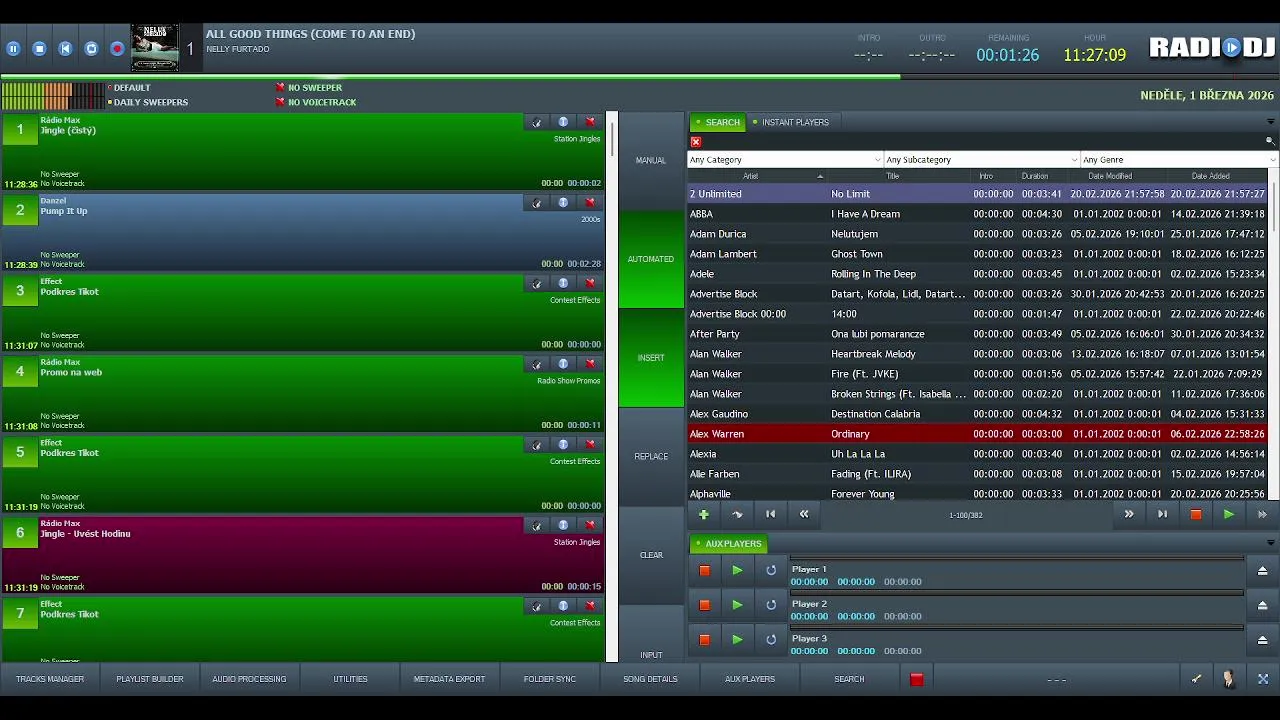Select the Default rotation indicator
The height and width of the screenshot is (720, 1280).
coord(129,88)
